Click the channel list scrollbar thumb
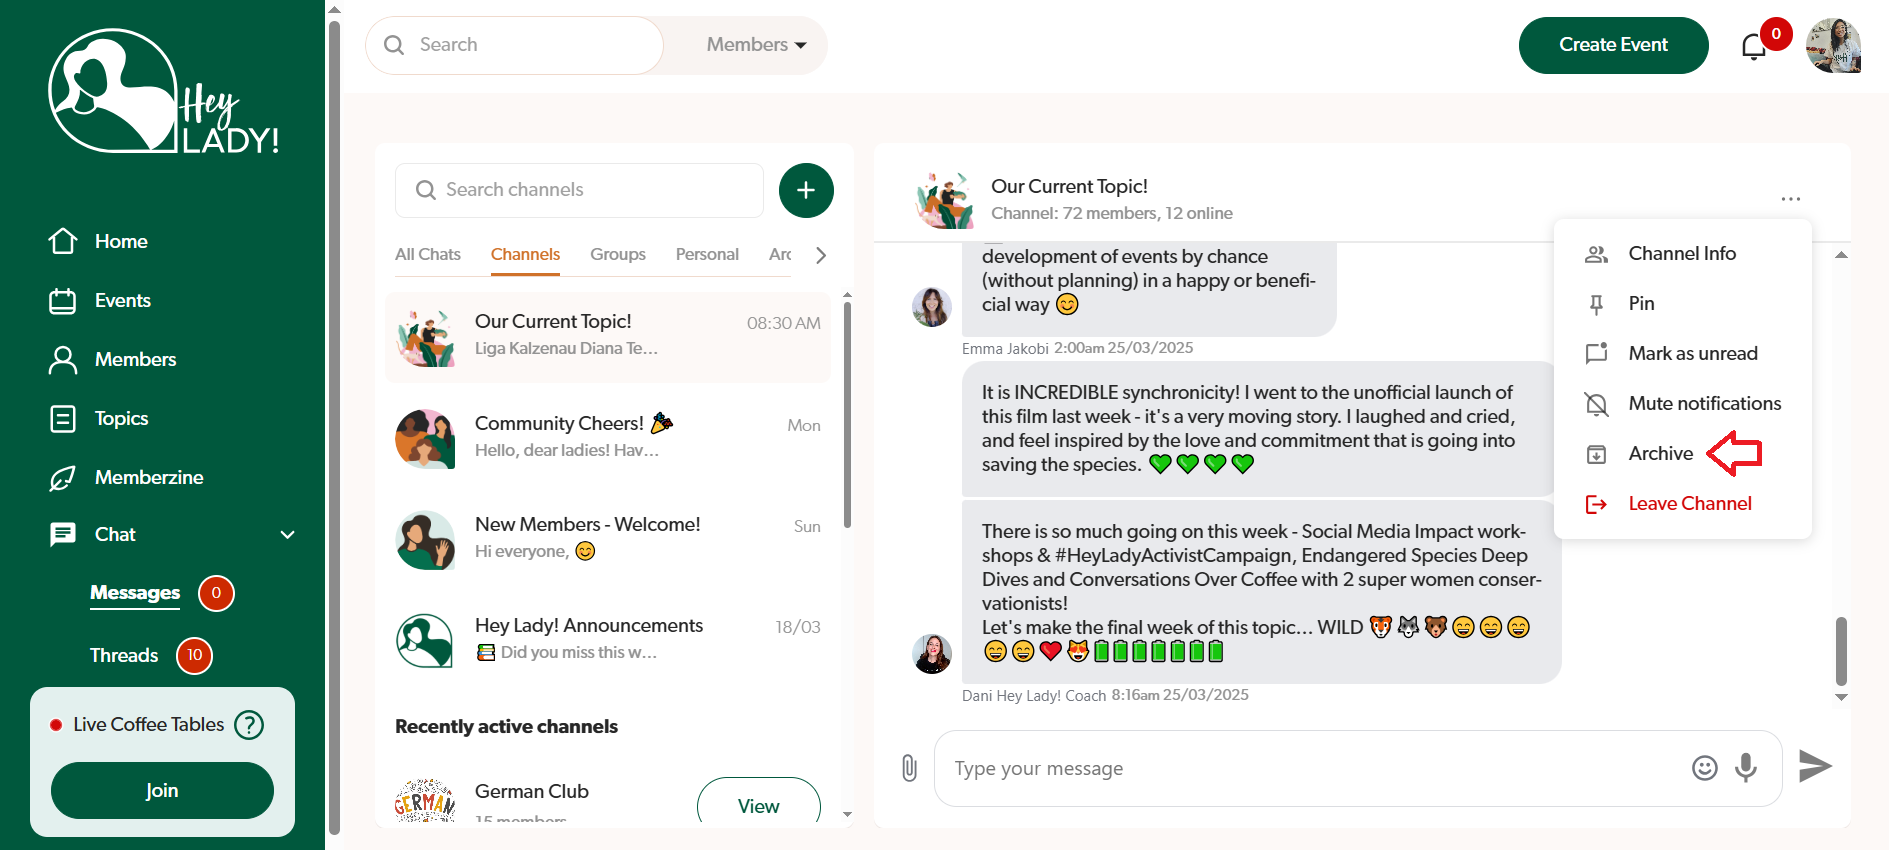 coord(848,414)
